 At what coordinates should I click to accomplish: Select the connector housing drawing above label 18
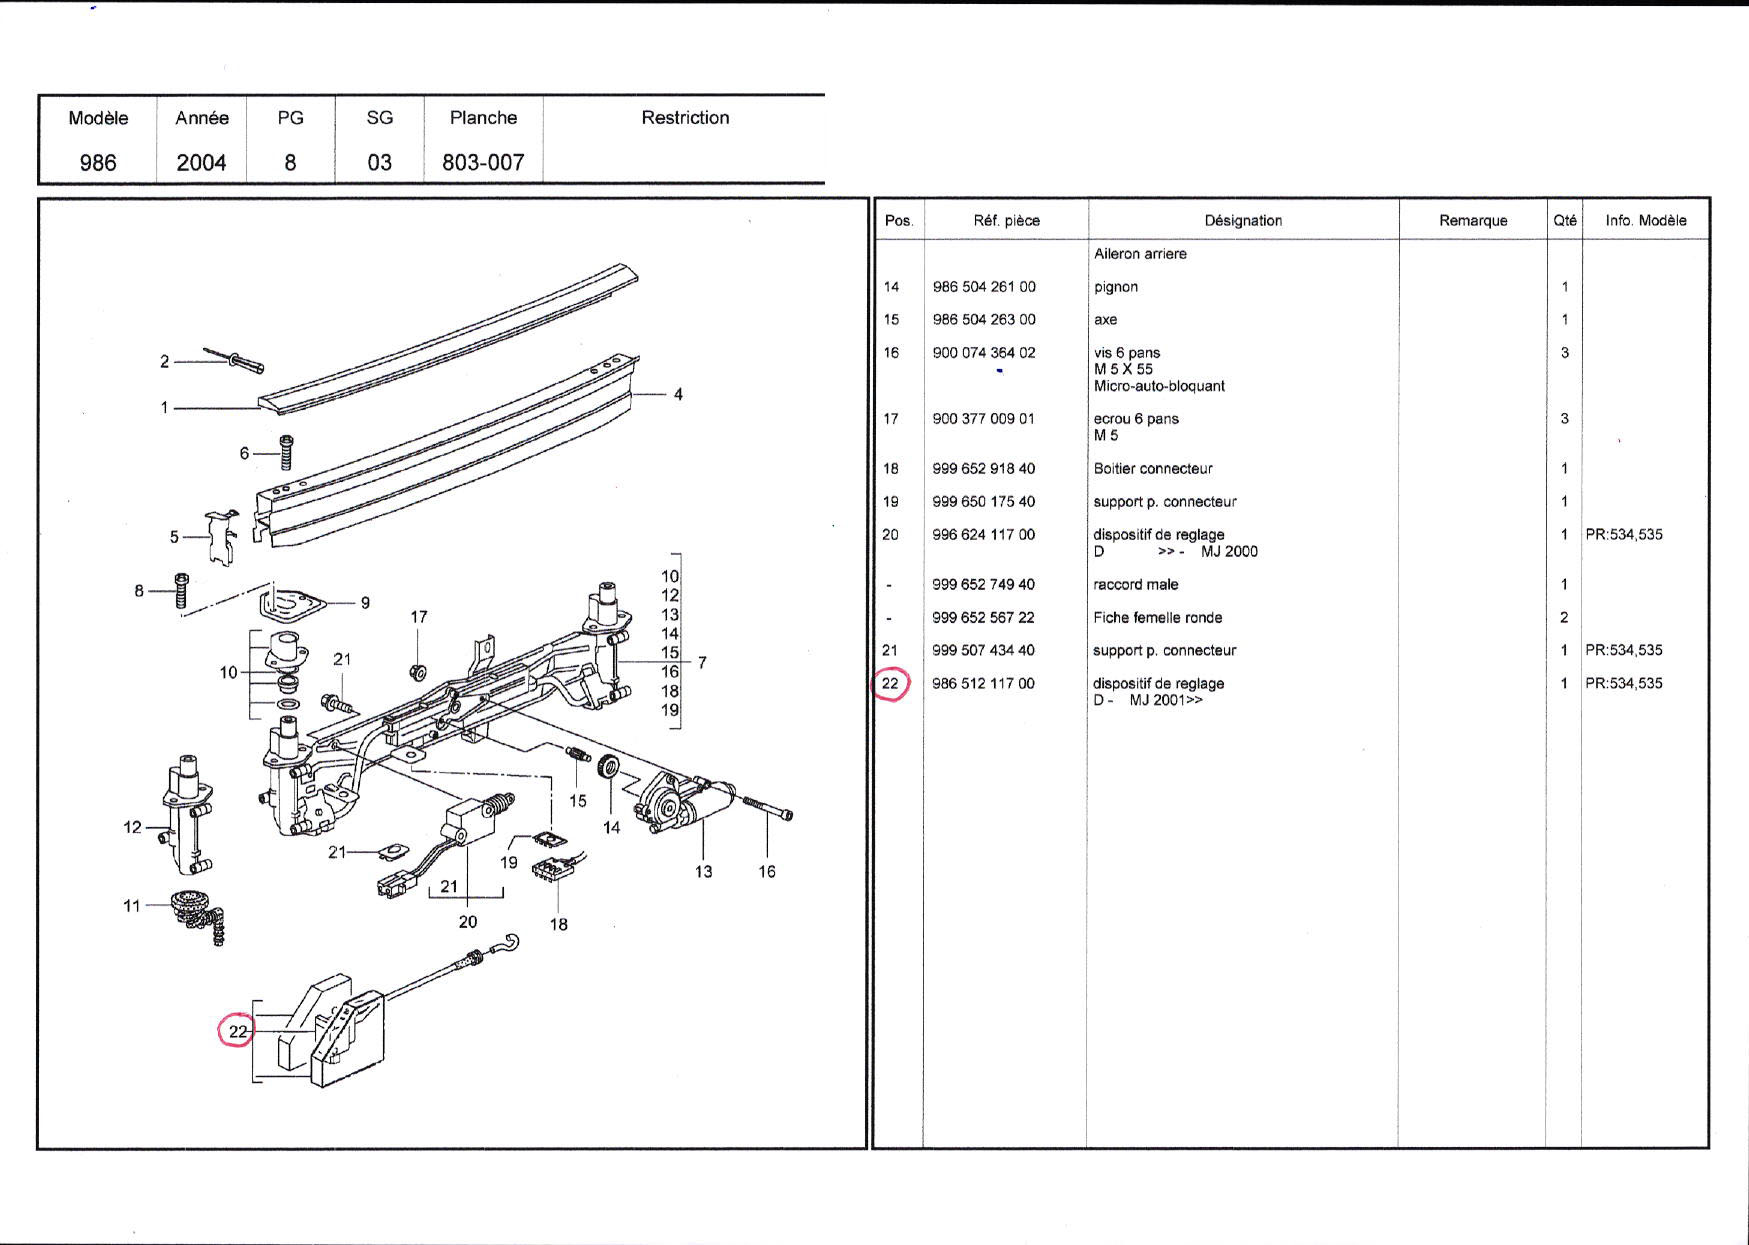[x=552, y=877]
